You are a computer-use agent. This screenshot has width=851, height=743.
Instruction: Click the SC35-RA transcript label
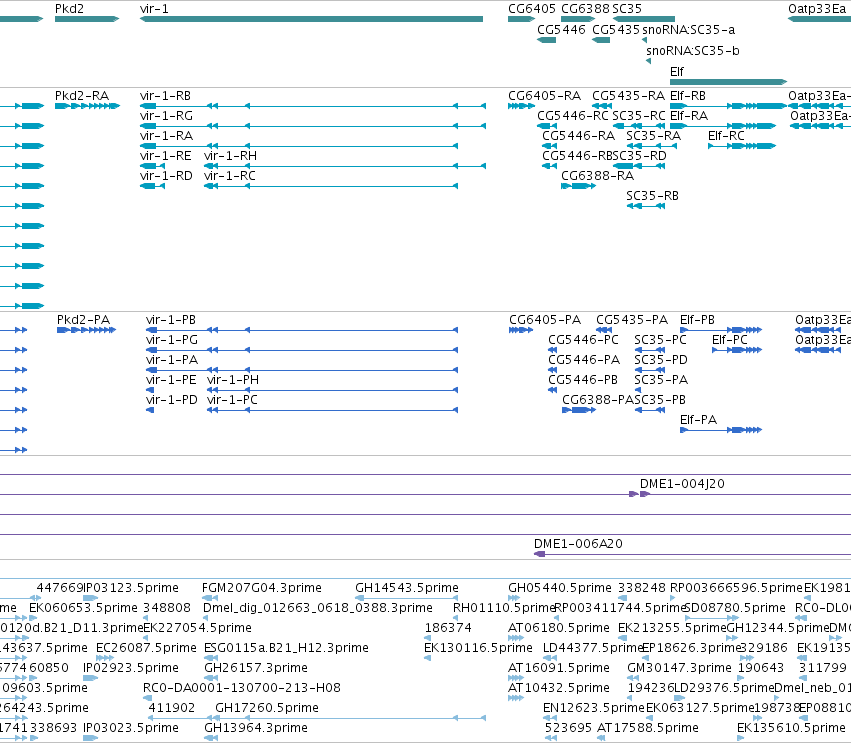(x=653, y=136)
